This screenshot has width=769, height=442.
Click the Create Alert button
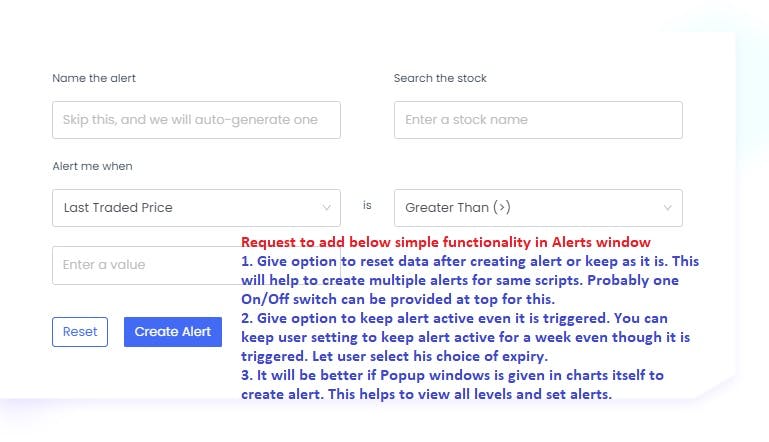tap(173, 332)
